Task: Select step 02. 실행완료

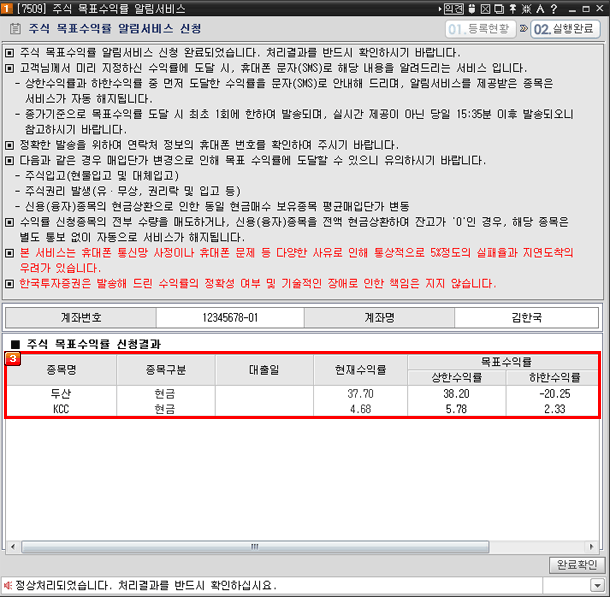Action: pos(565,29)
